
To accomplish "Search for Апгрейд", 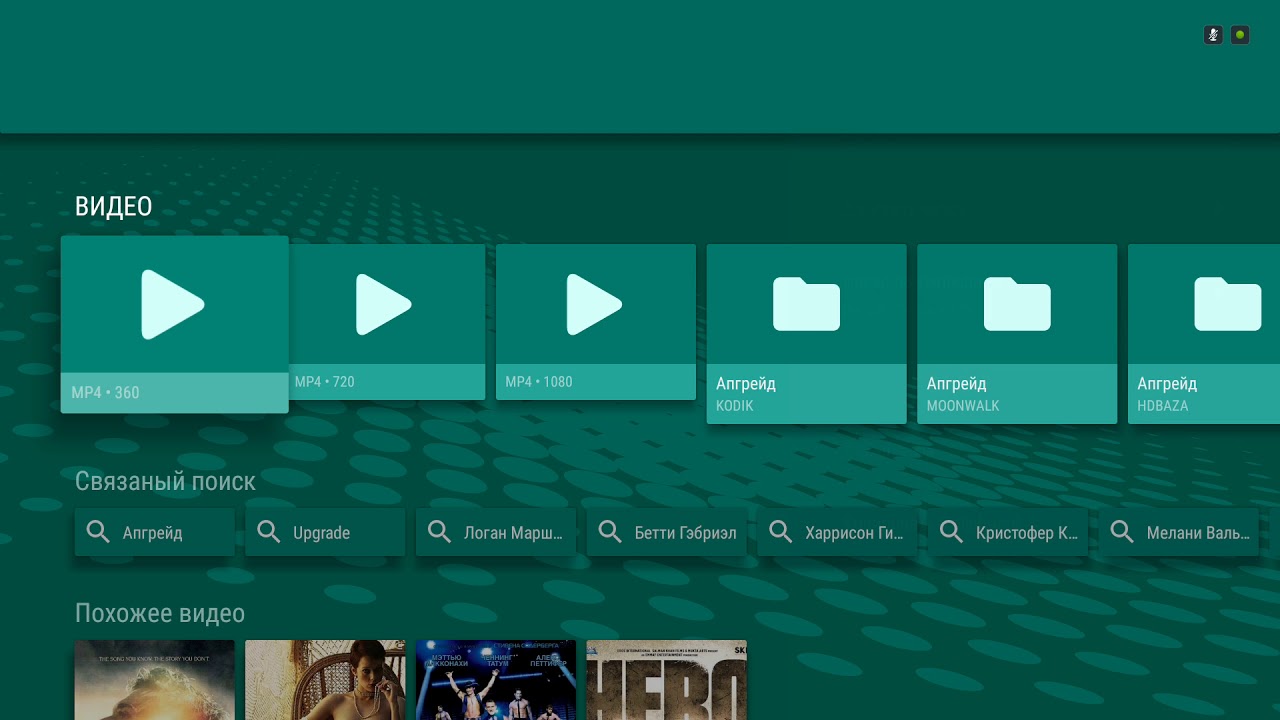I will click(155, 532).
